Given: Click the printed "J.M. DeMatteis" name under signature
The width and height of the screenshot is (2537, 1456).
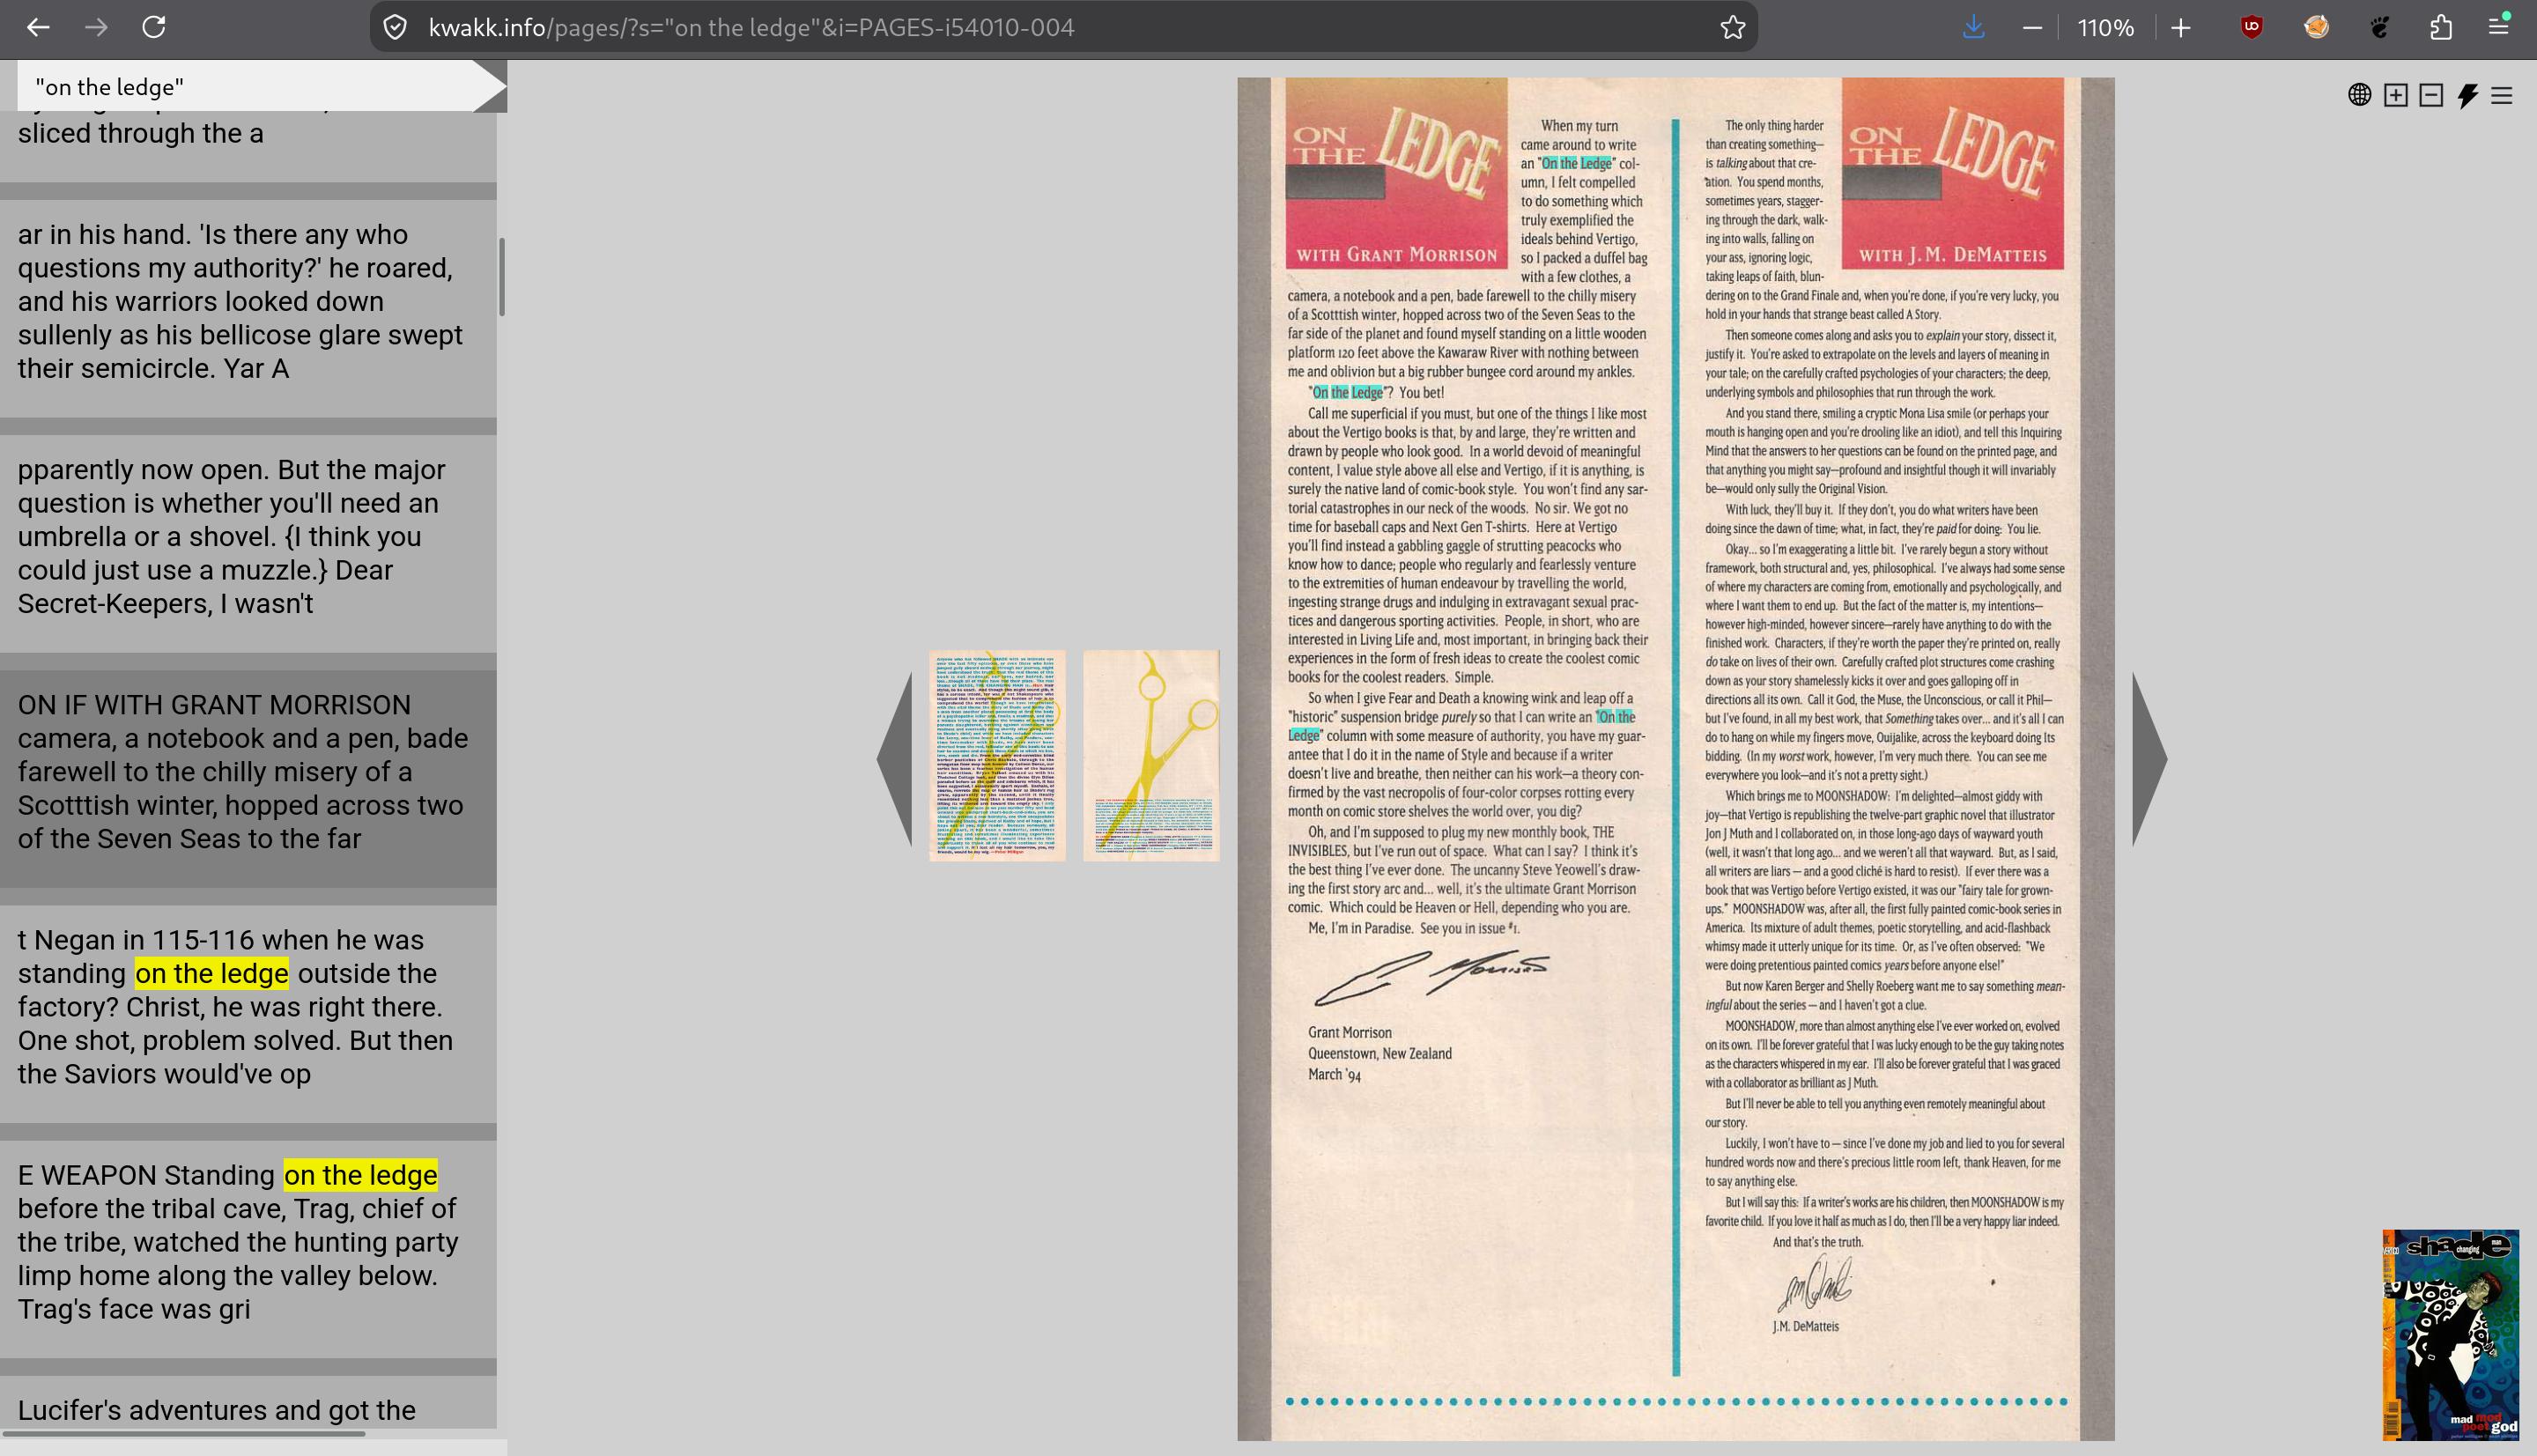Looking at the screenshot, I should 1805,1327.
